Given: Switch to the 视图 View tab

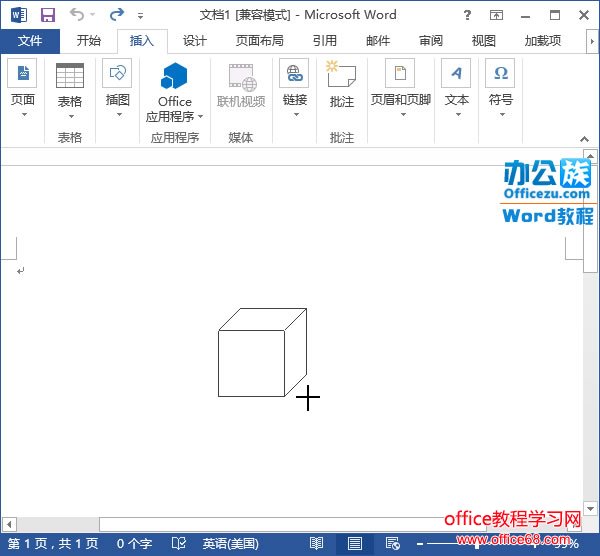Looking at the screenshot, I should pyautogui.click(x=483, y=41).
